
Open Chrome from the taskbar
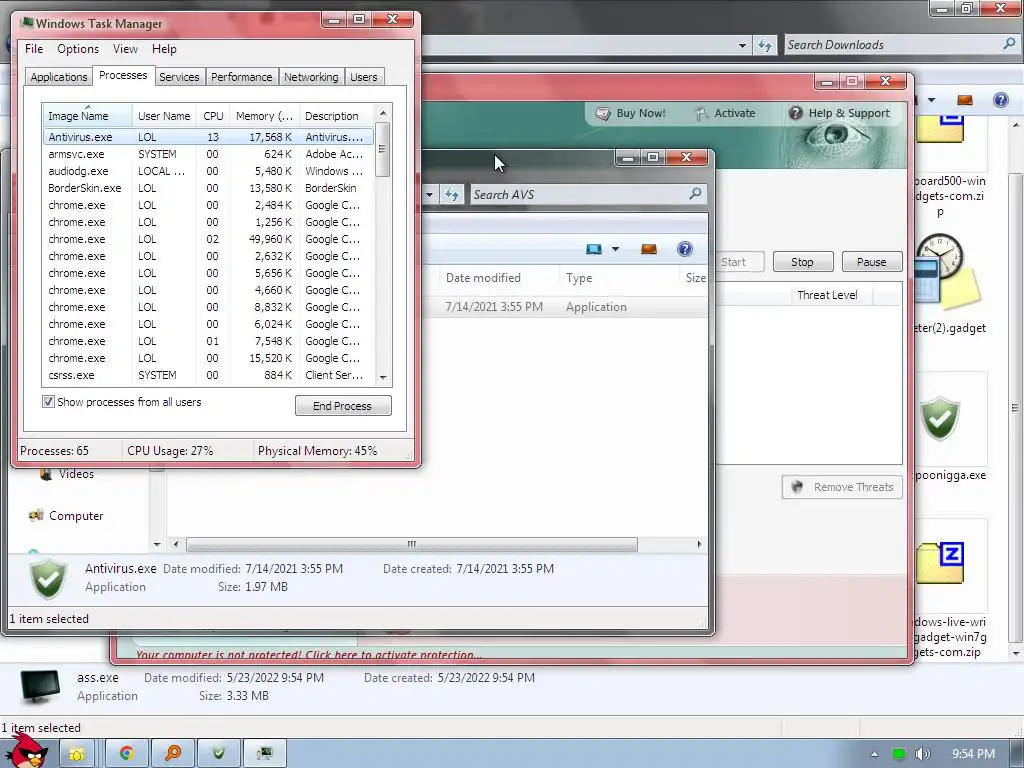pos(127,754)
